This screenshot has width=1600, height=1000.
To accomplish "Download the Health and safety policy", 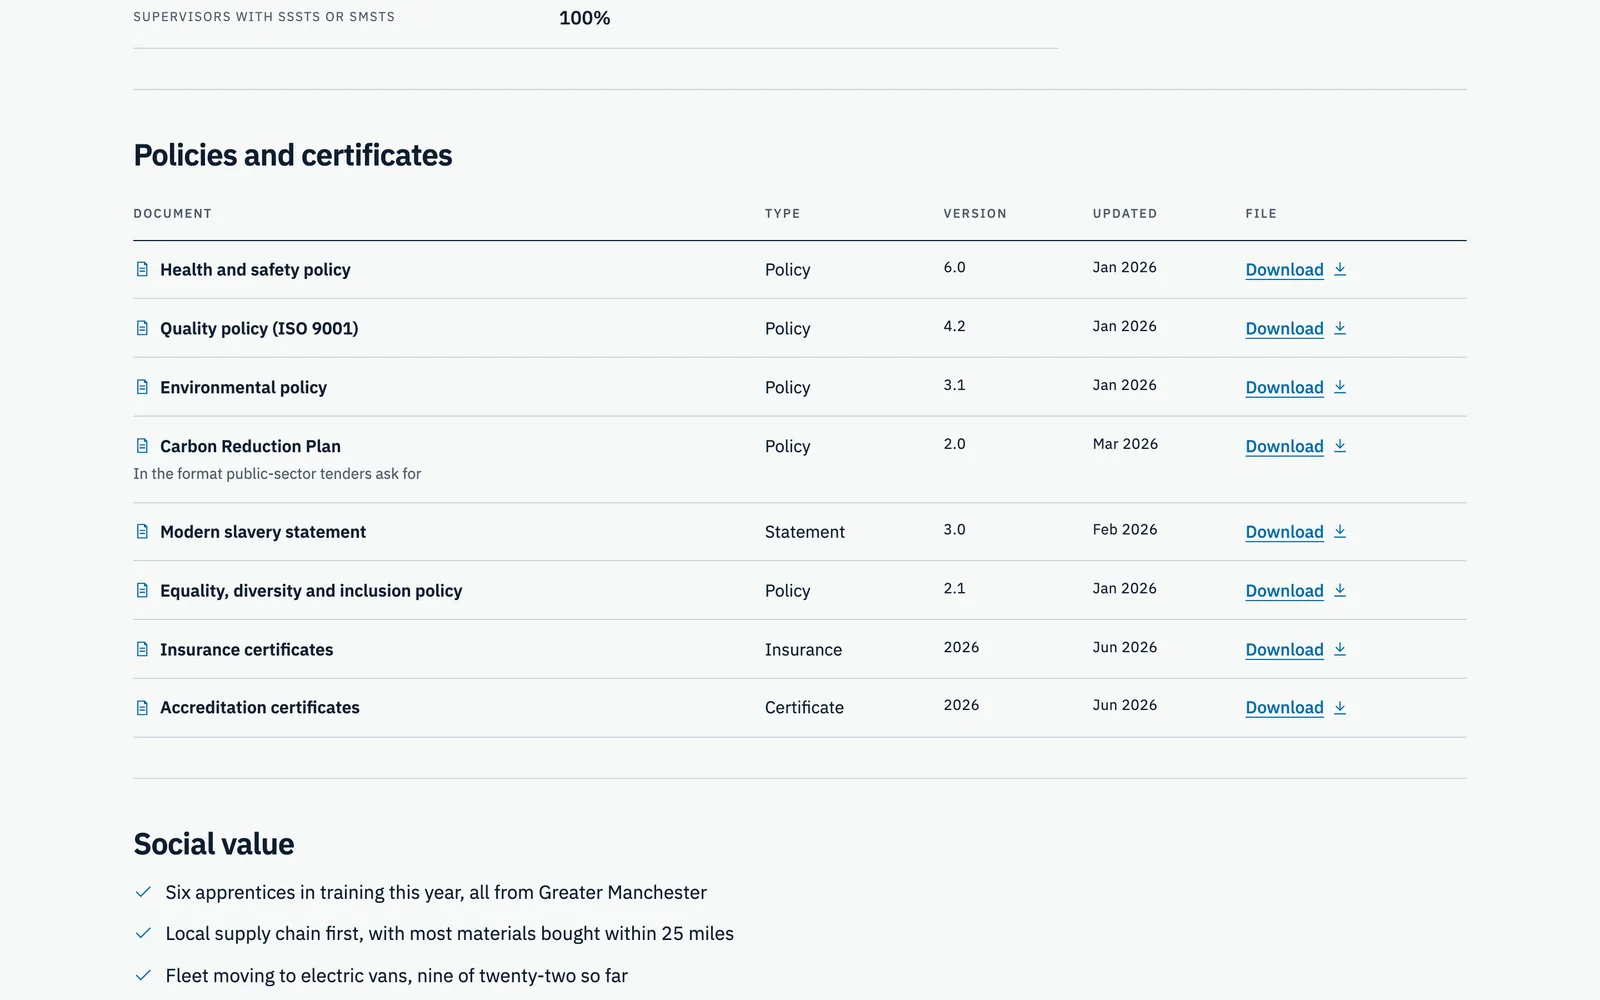I will 1296,270.
